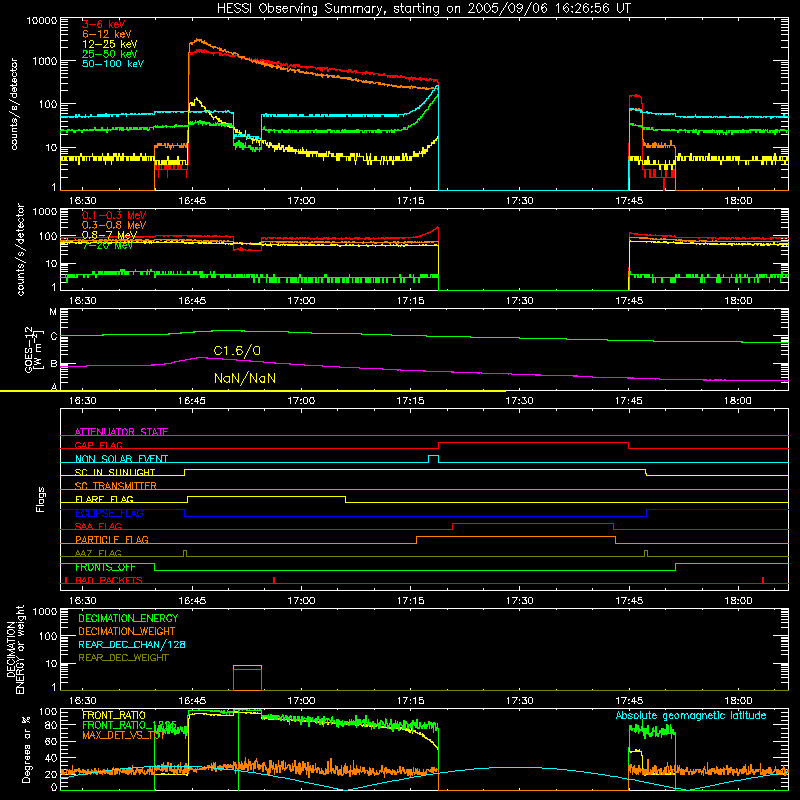Image resolution: width=800 pixels, height=800 pixels.
Task: Click the REAR_DEC_WEIGHT legend label
Action: (x=123, y=658)
